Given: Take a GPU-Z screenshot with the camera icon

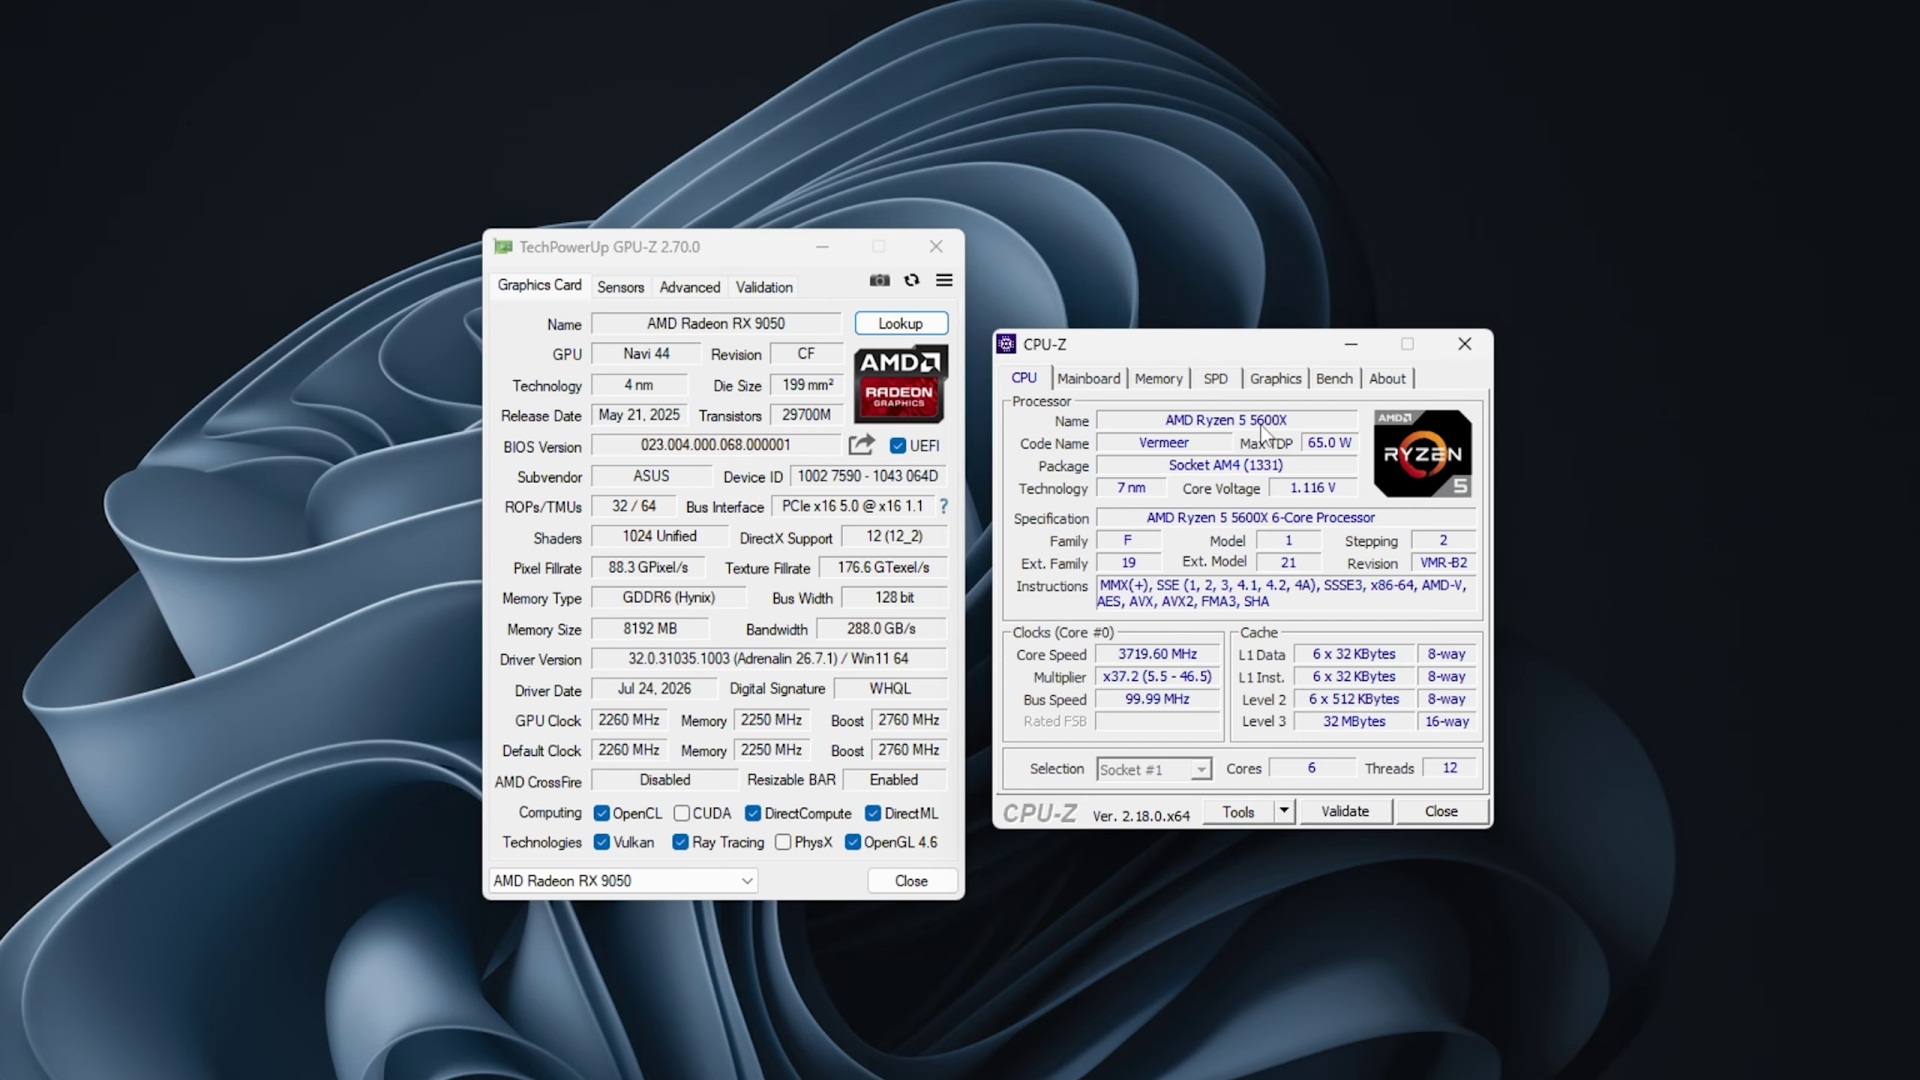Looking at the screenshot, I should [x=880, y=281].
